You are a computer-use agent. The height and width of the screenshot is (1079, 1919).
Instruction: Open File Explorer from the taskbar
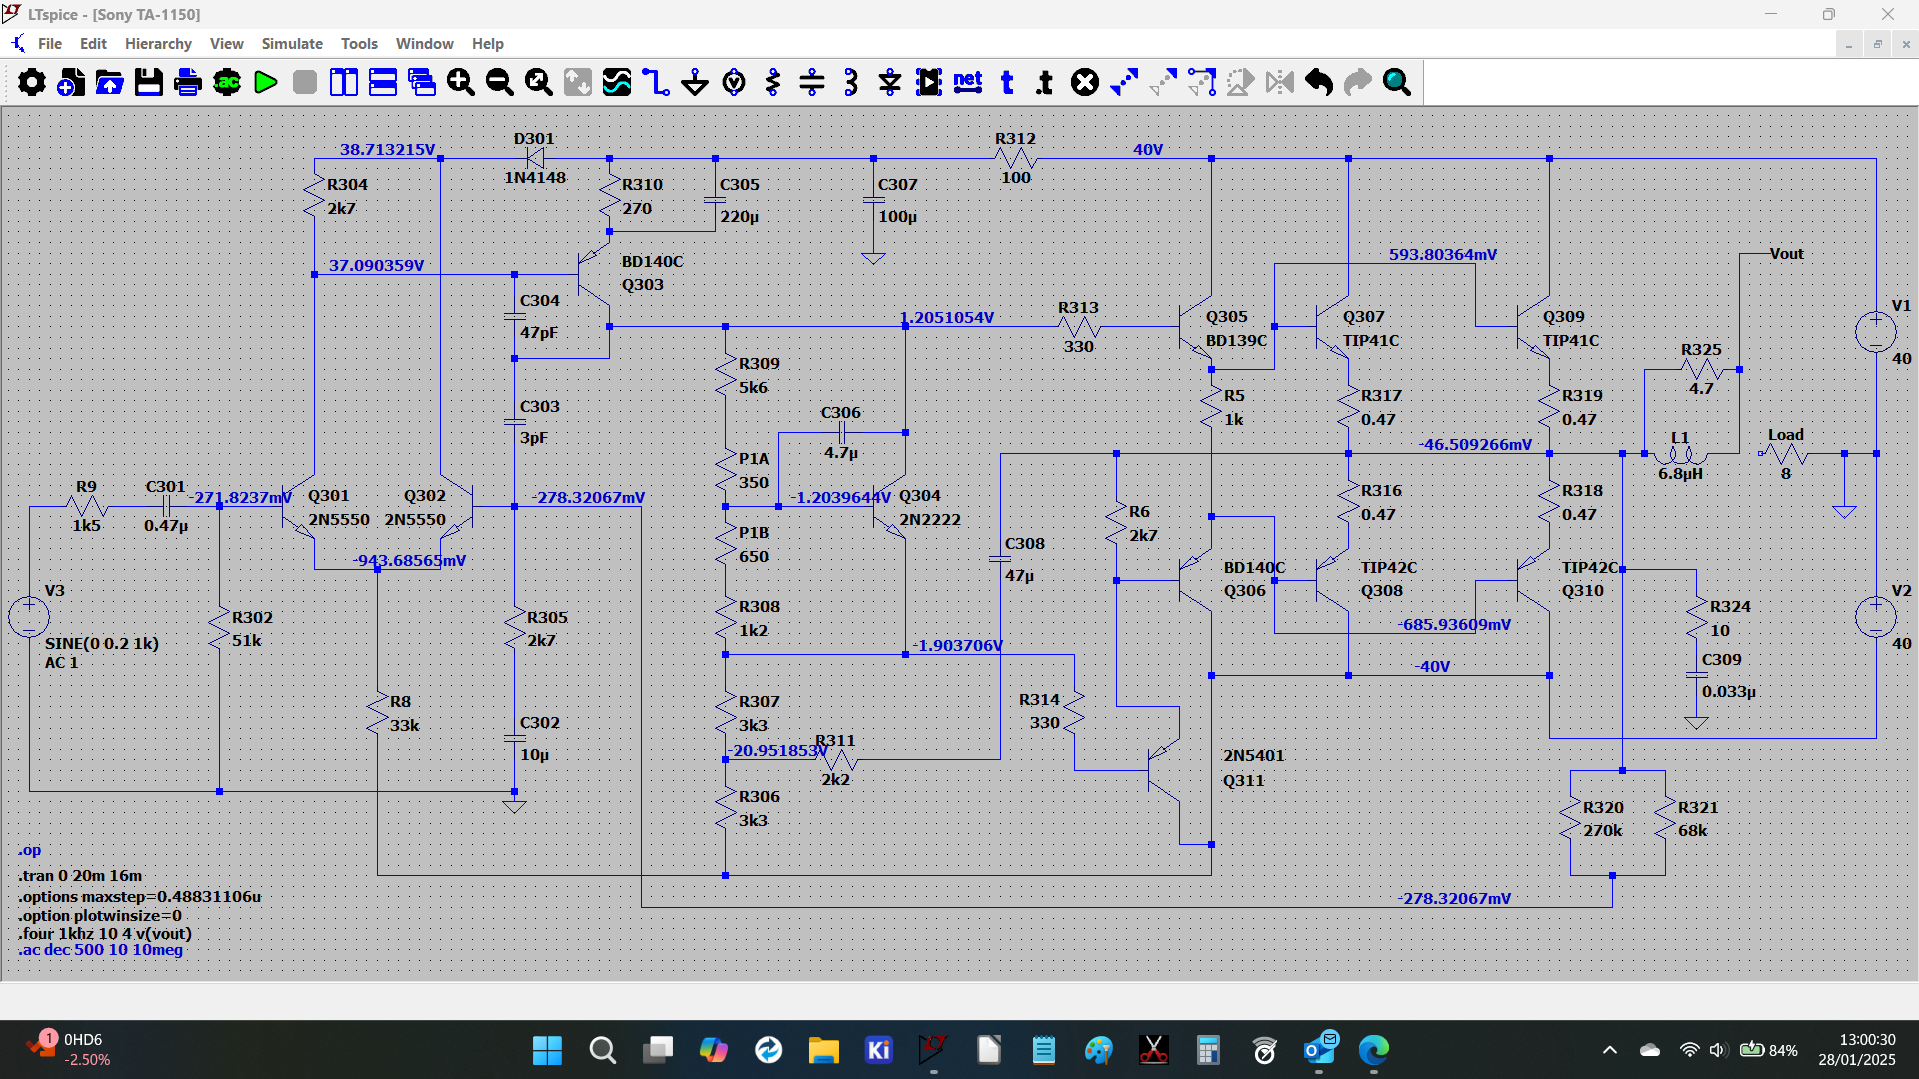coord(823,1050)
